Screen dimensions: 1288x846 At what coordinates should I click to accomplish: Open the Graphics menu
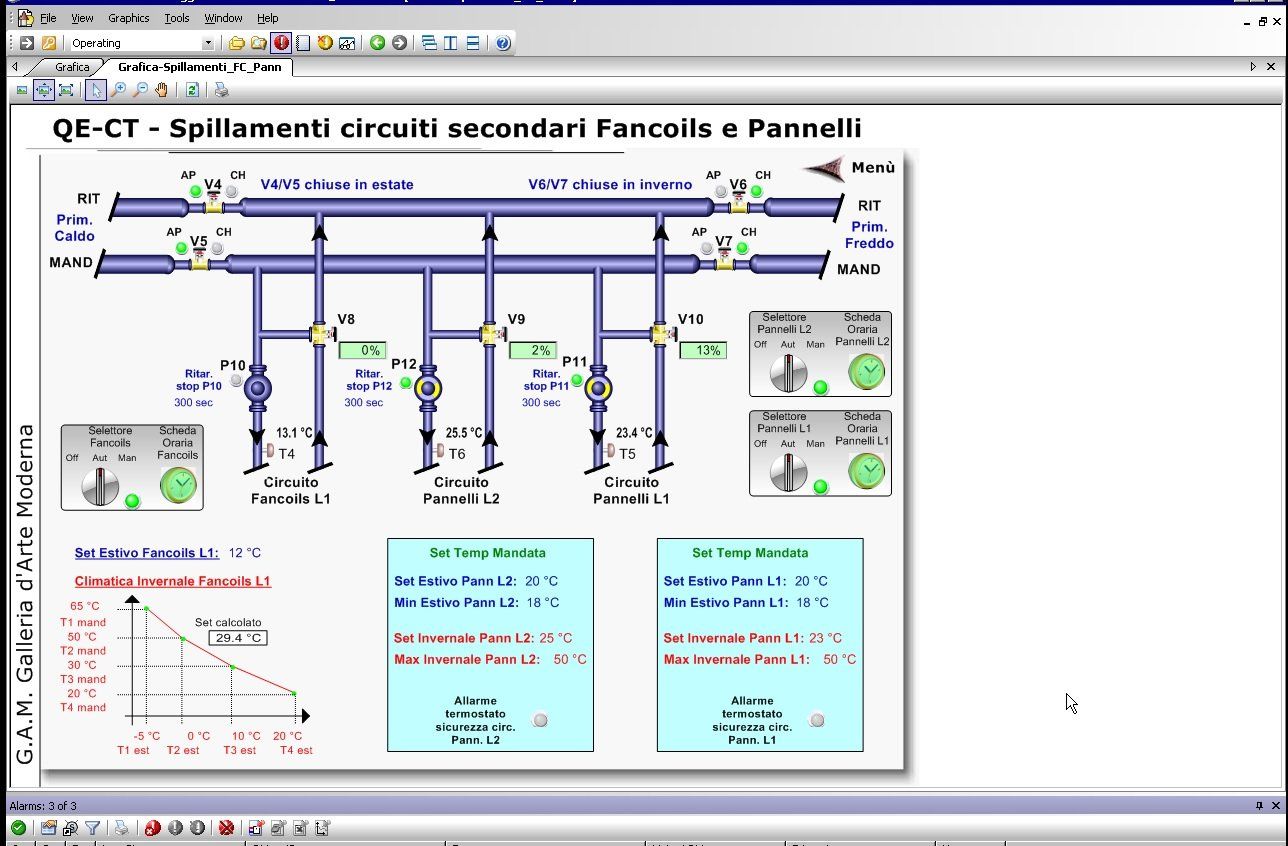pyautogui.click(x=128, y=18)
